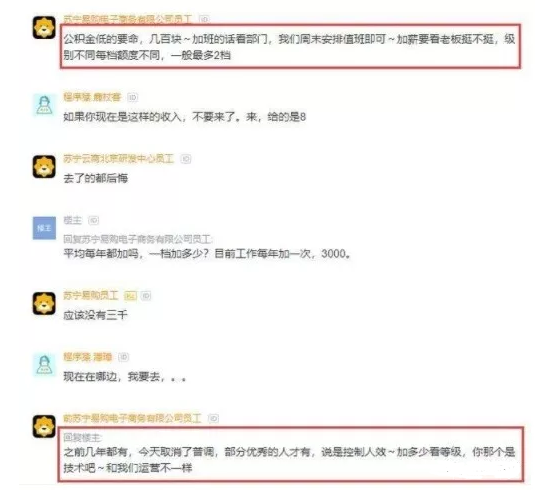Click the programmer avatar above 现在在哪边 comment
The image size is (545, 499).
coord(44,365)
